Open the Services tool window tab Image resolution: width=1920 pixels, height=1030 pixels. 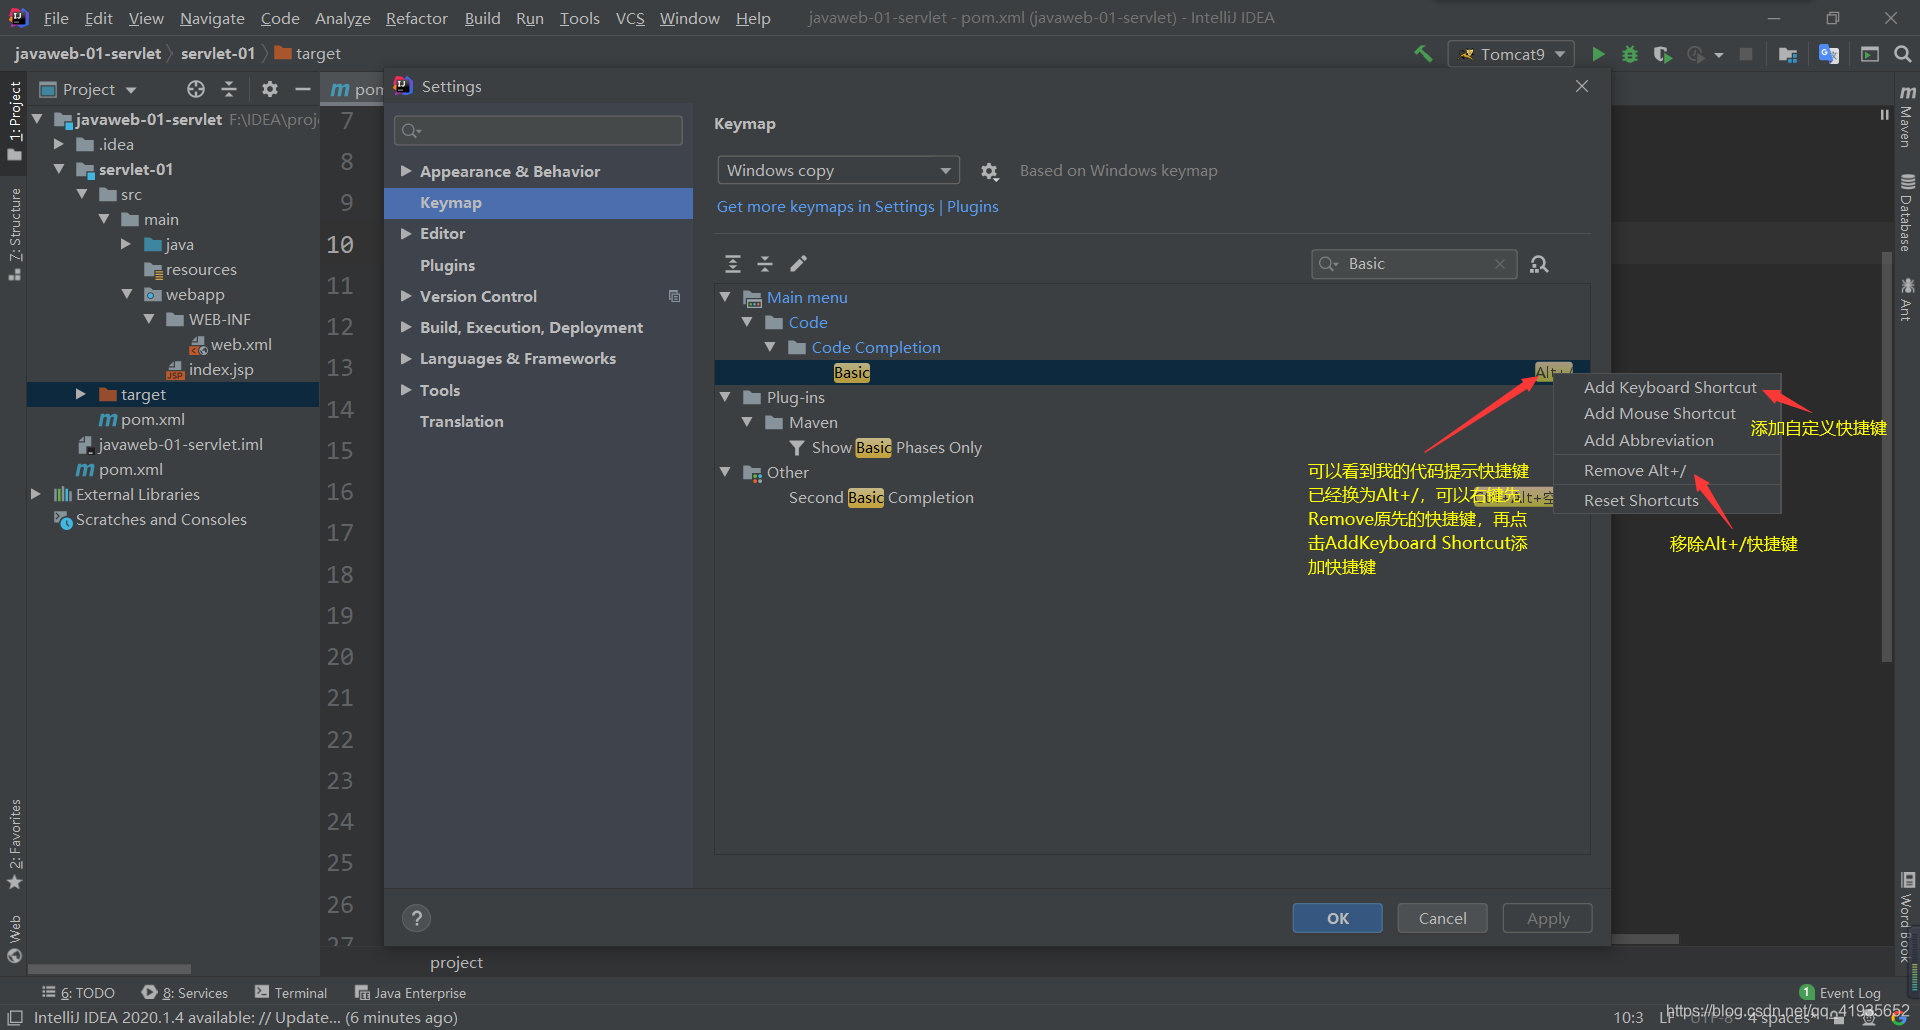pyautogui.click(x=185, y=993)
